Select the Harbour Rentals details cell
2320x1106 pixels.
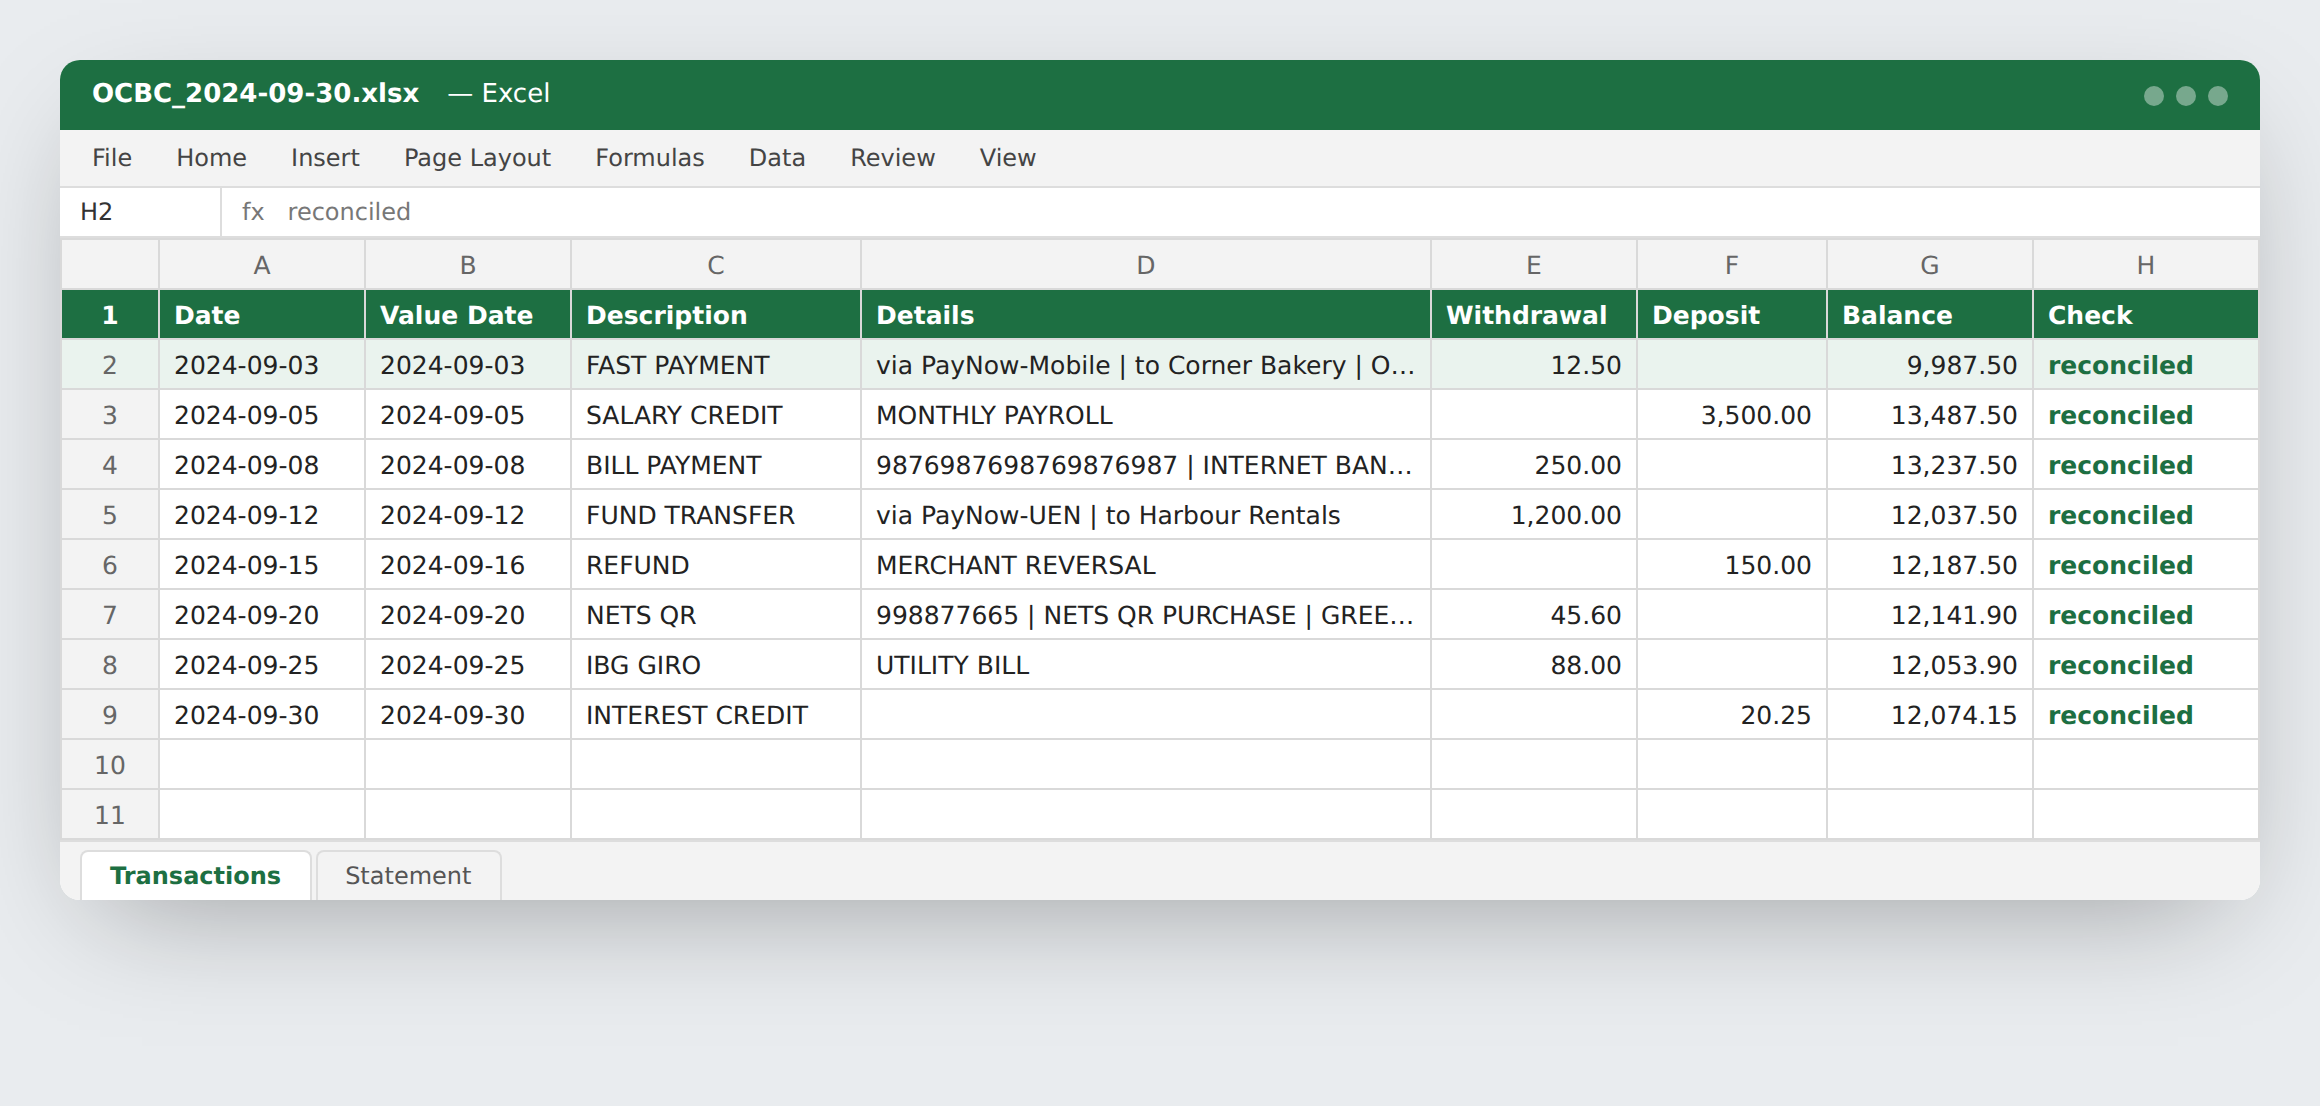click(1146, 515)
